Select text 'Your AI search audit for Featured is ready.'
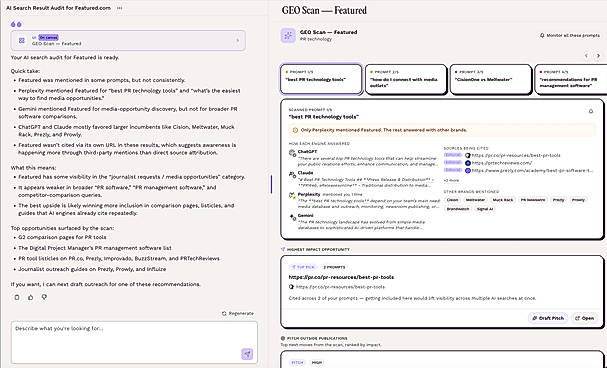The height and width of the screenshot is (368, 607). click(65, 57)
